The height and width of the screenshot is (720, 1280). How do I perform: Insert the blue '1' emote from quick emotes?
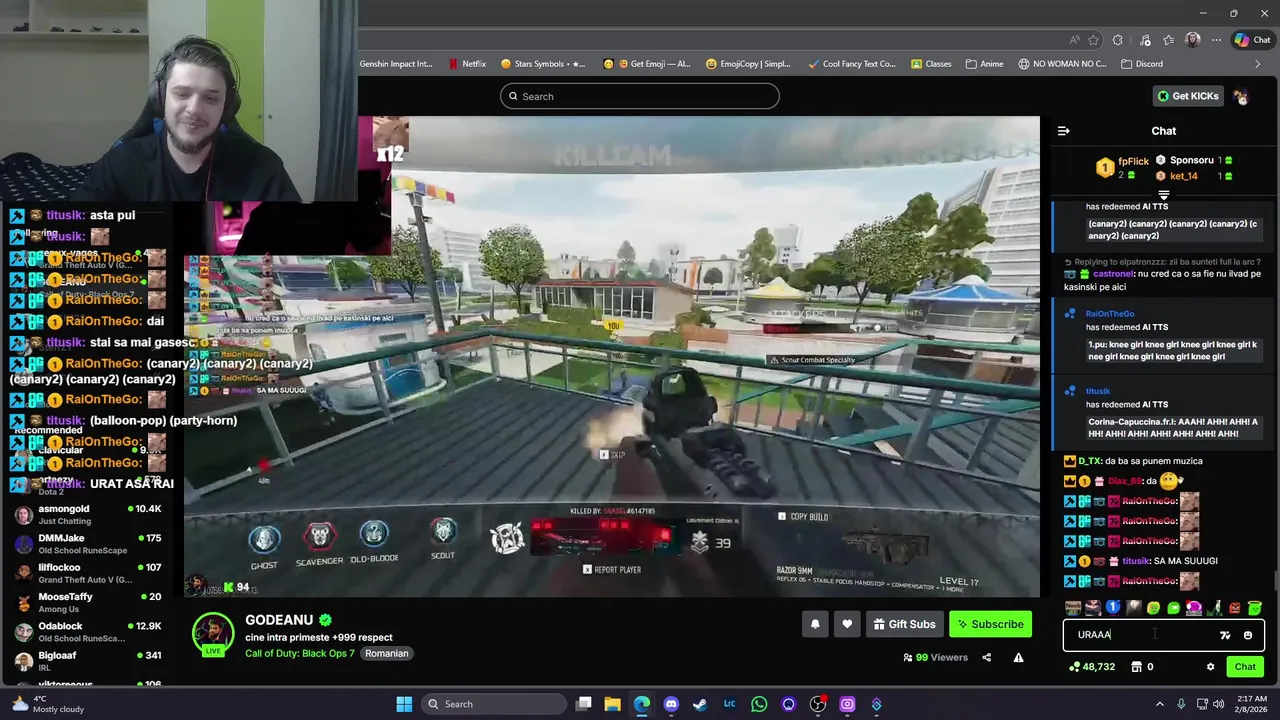pos(1113,607)
